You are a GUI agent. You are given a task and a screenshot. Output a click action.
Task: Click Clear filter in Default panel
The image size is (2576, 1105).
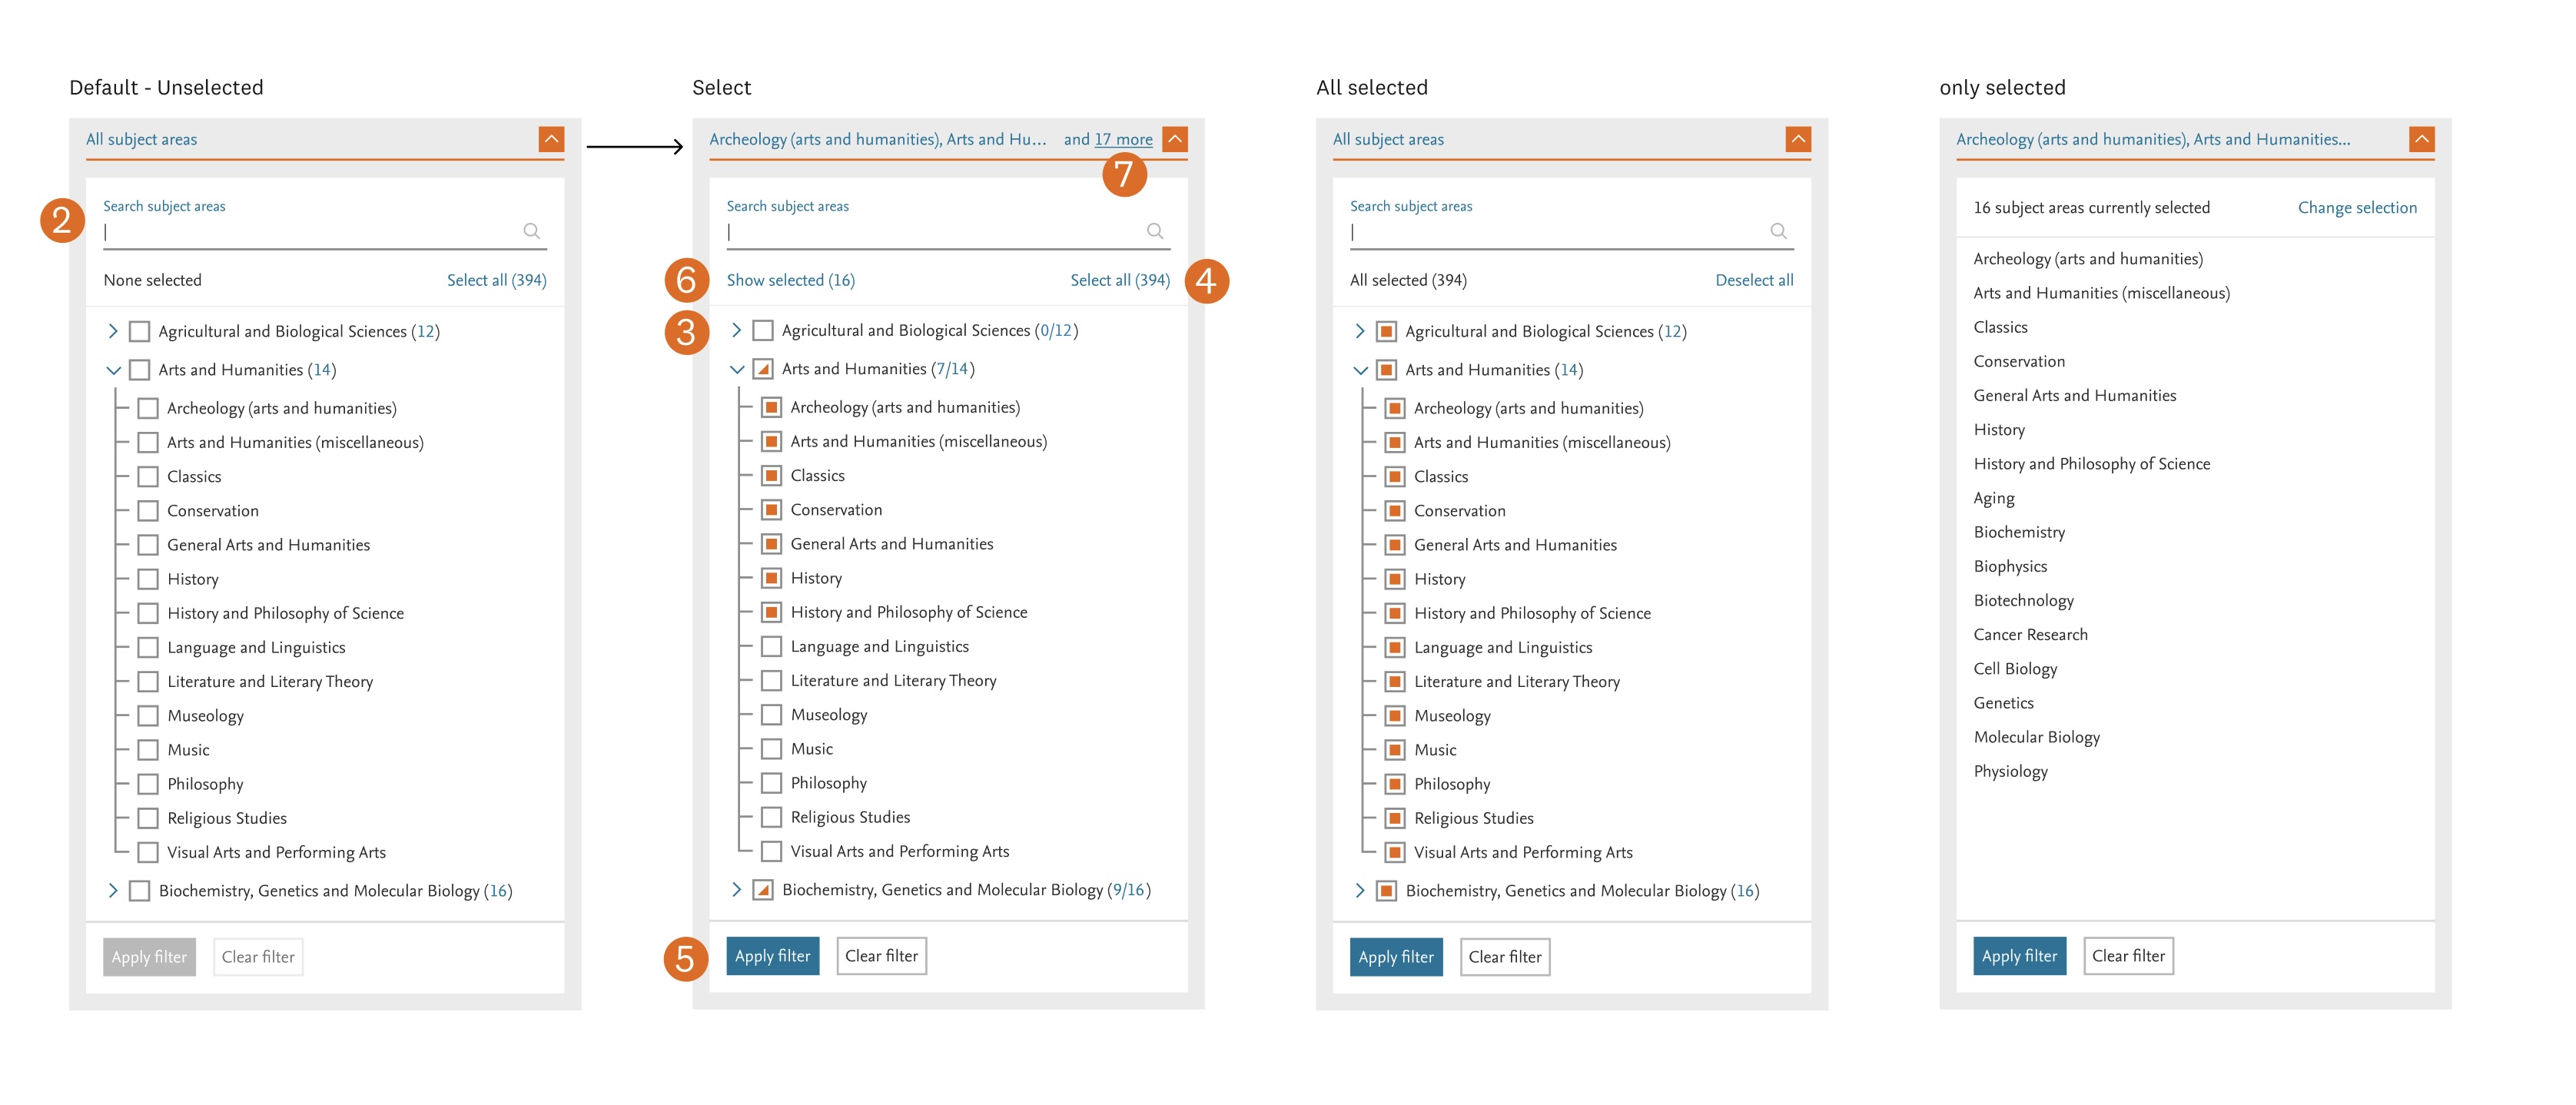[x=258, y=957]
